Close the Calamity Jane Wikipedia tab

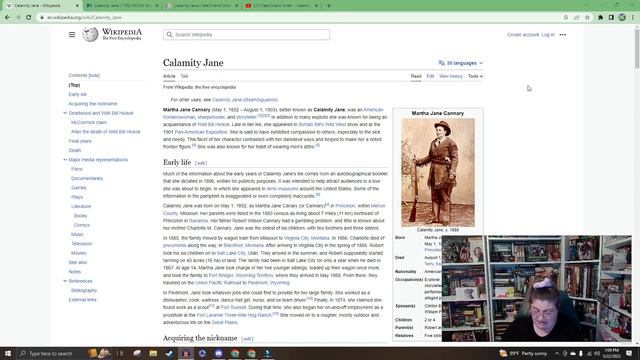click(77, 6)
